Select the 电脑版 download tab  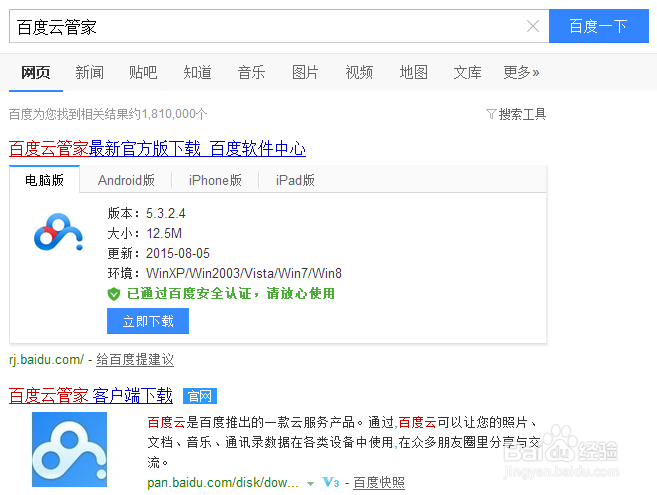click(x=44, y=180)
